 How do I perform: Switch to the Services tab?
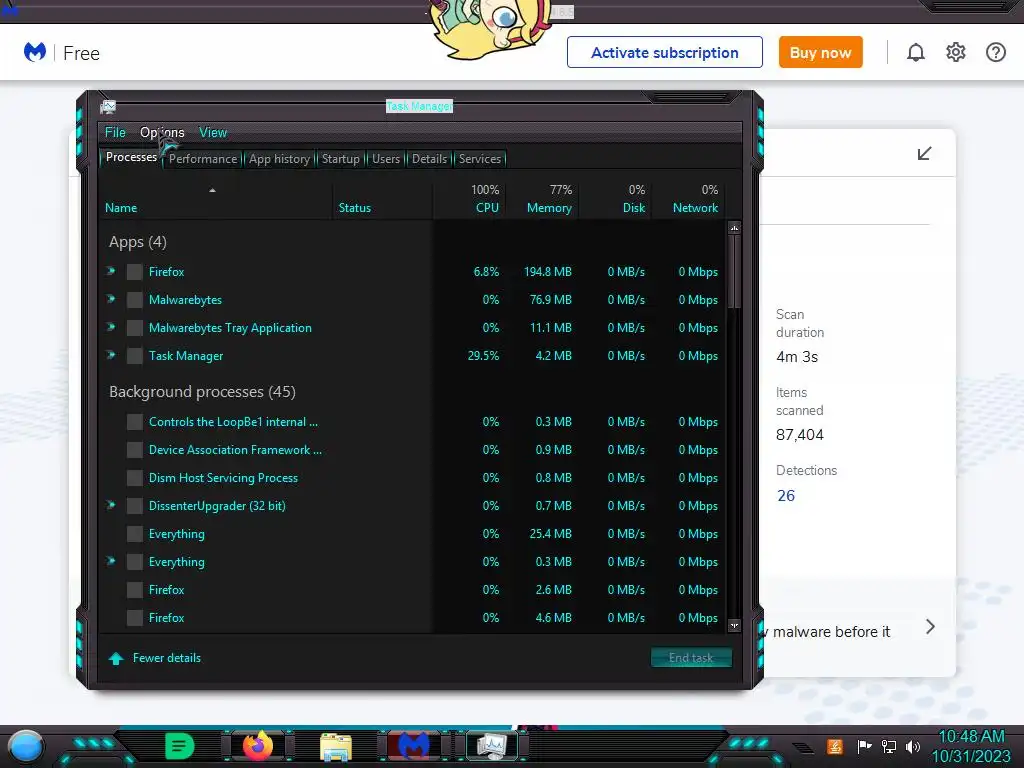[x=480, y=159]
